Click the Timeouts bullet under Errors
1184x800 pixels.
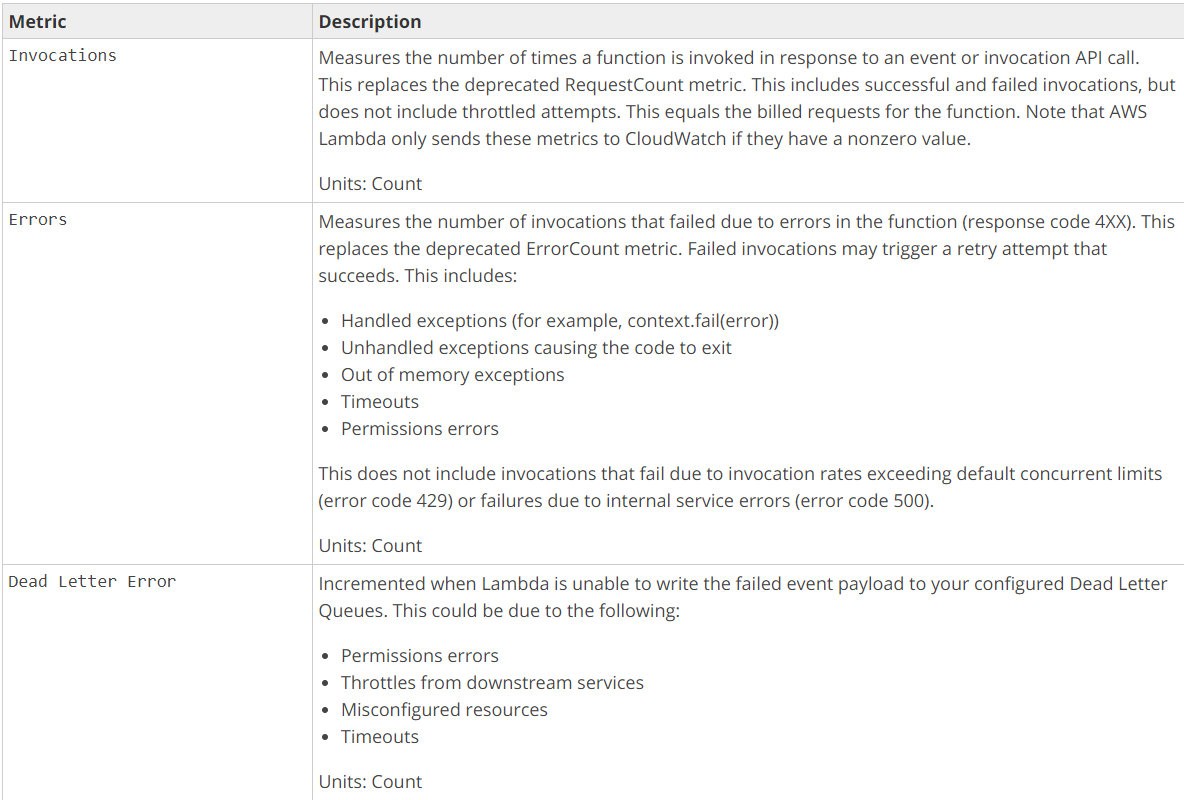point(380,402)
